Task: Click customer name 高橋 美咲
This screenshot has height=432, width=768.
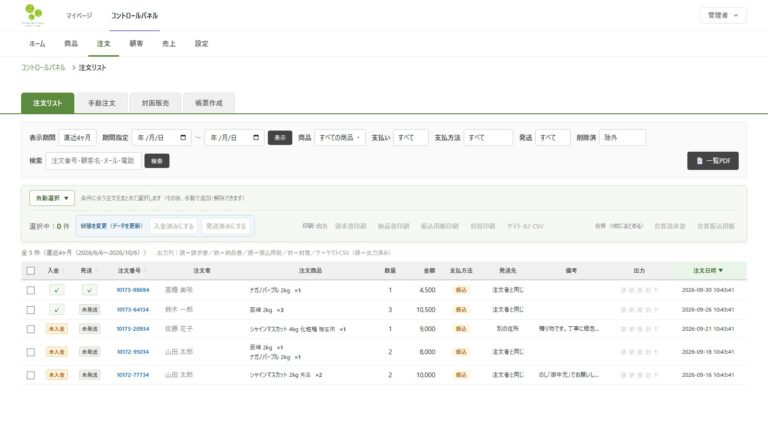Action: click(179, 290)
